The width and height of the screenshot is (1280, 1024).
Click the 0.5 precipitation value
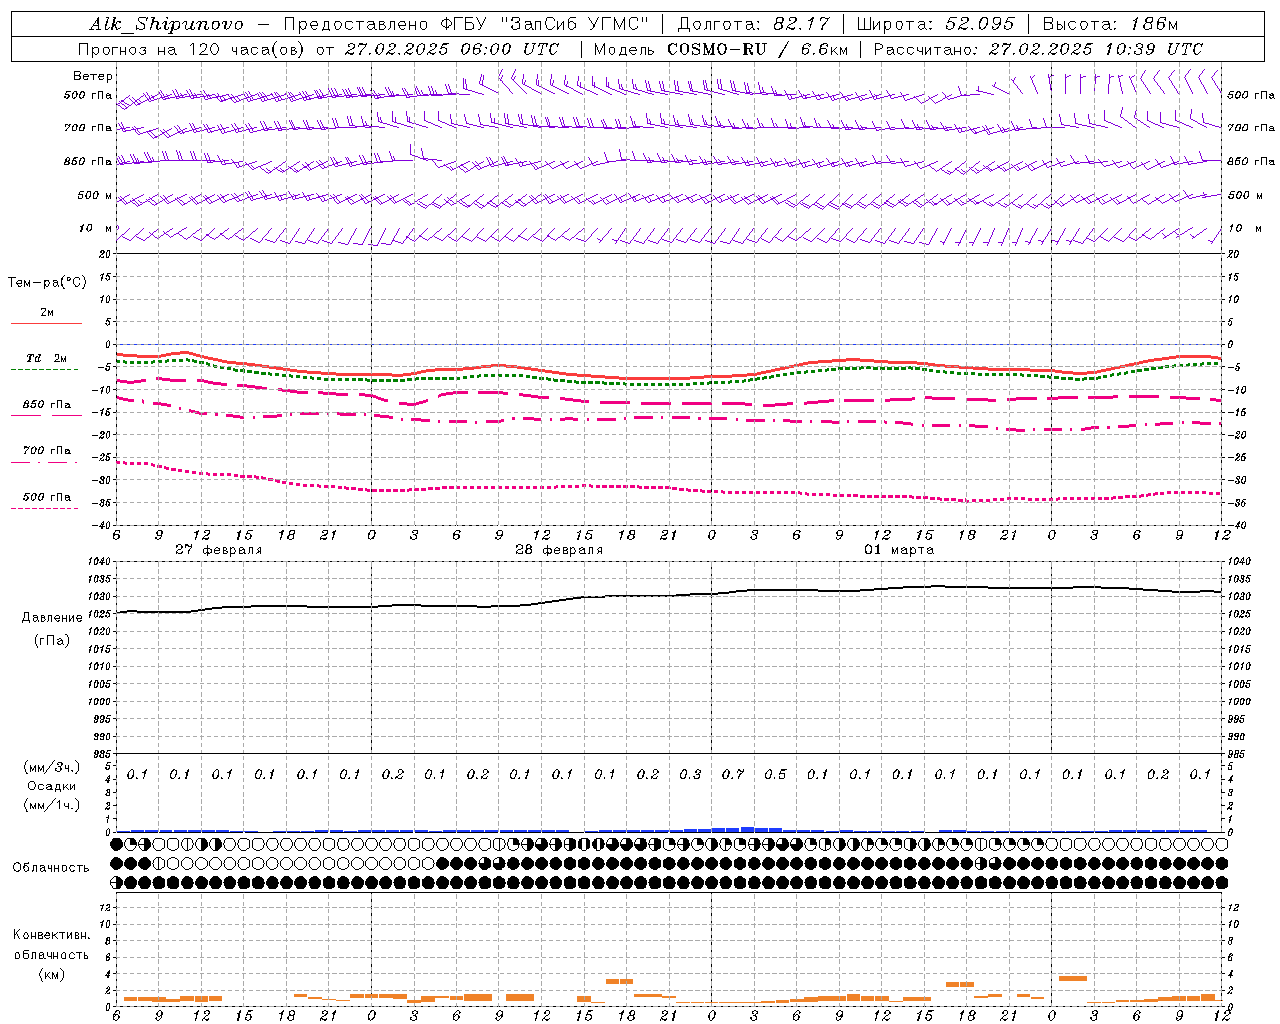[x=775, y=774]
